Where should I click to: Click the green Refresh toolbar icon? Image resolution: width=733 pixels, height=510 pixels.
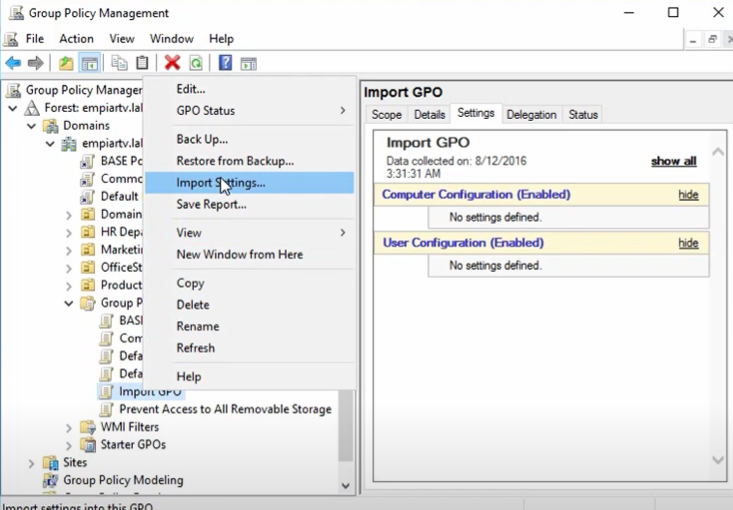(x=196, y=63)
